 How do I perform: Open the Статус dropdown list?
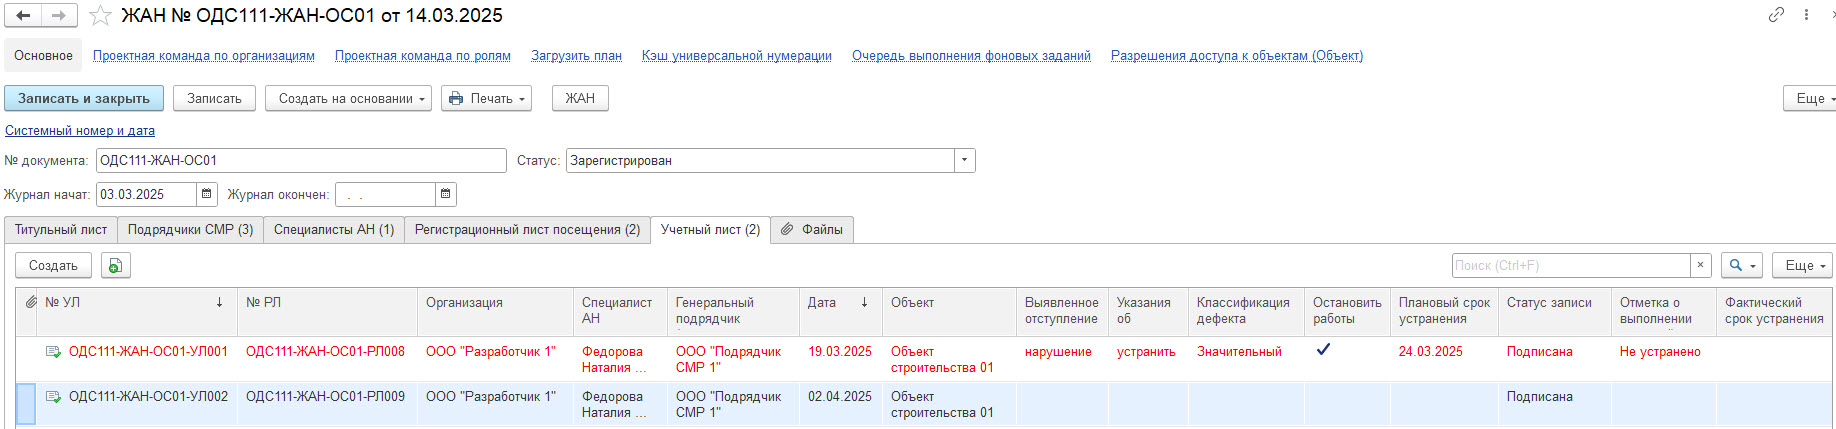click(964, 161)
